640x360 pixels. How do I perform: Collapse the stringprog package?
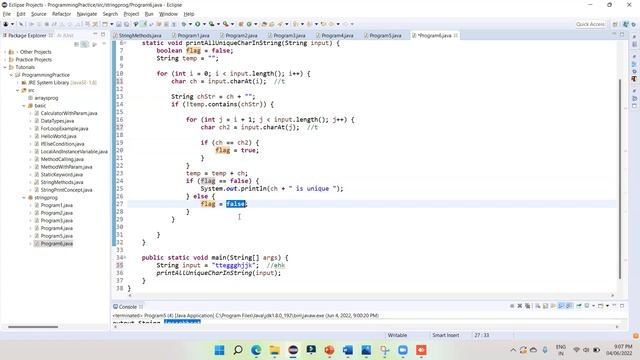[x=24, y=198]
